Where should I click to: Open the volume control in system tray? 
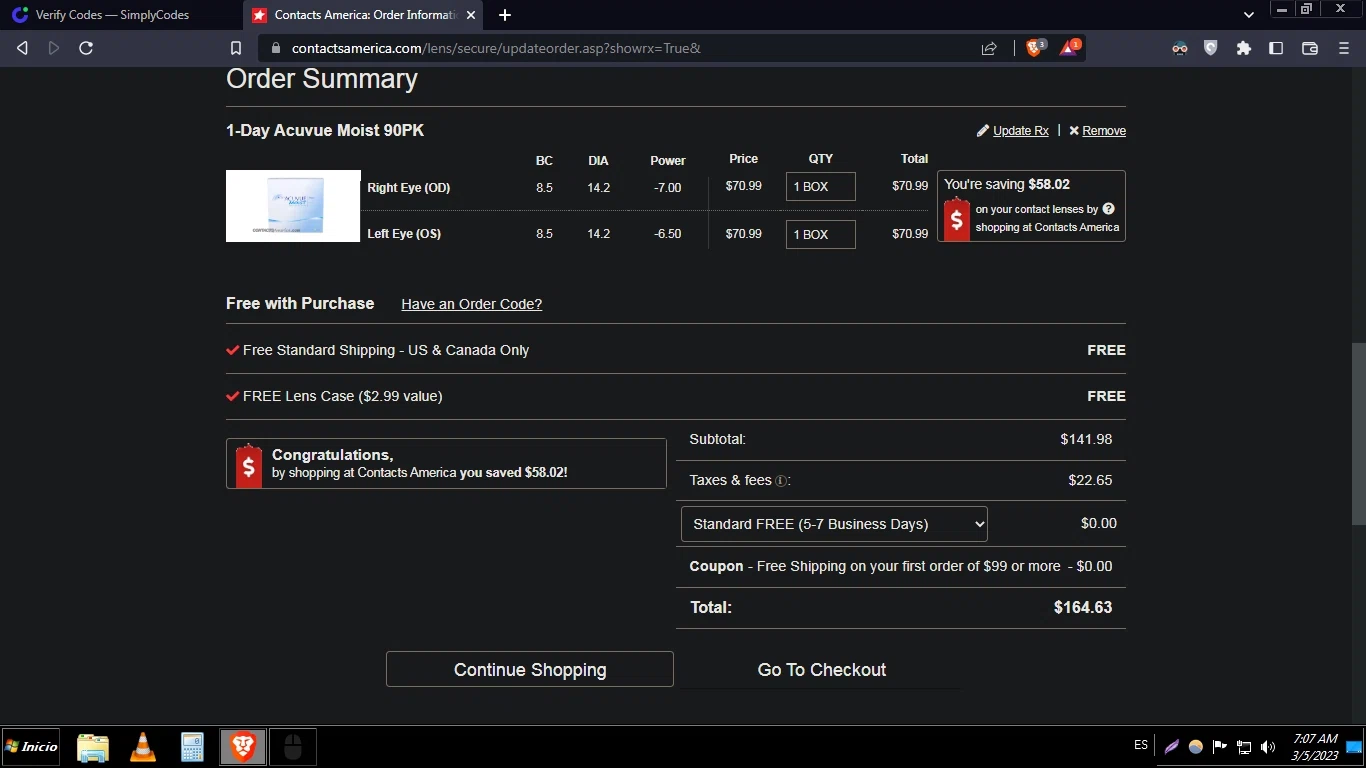pyautogui.click(x=1268, y=747)
